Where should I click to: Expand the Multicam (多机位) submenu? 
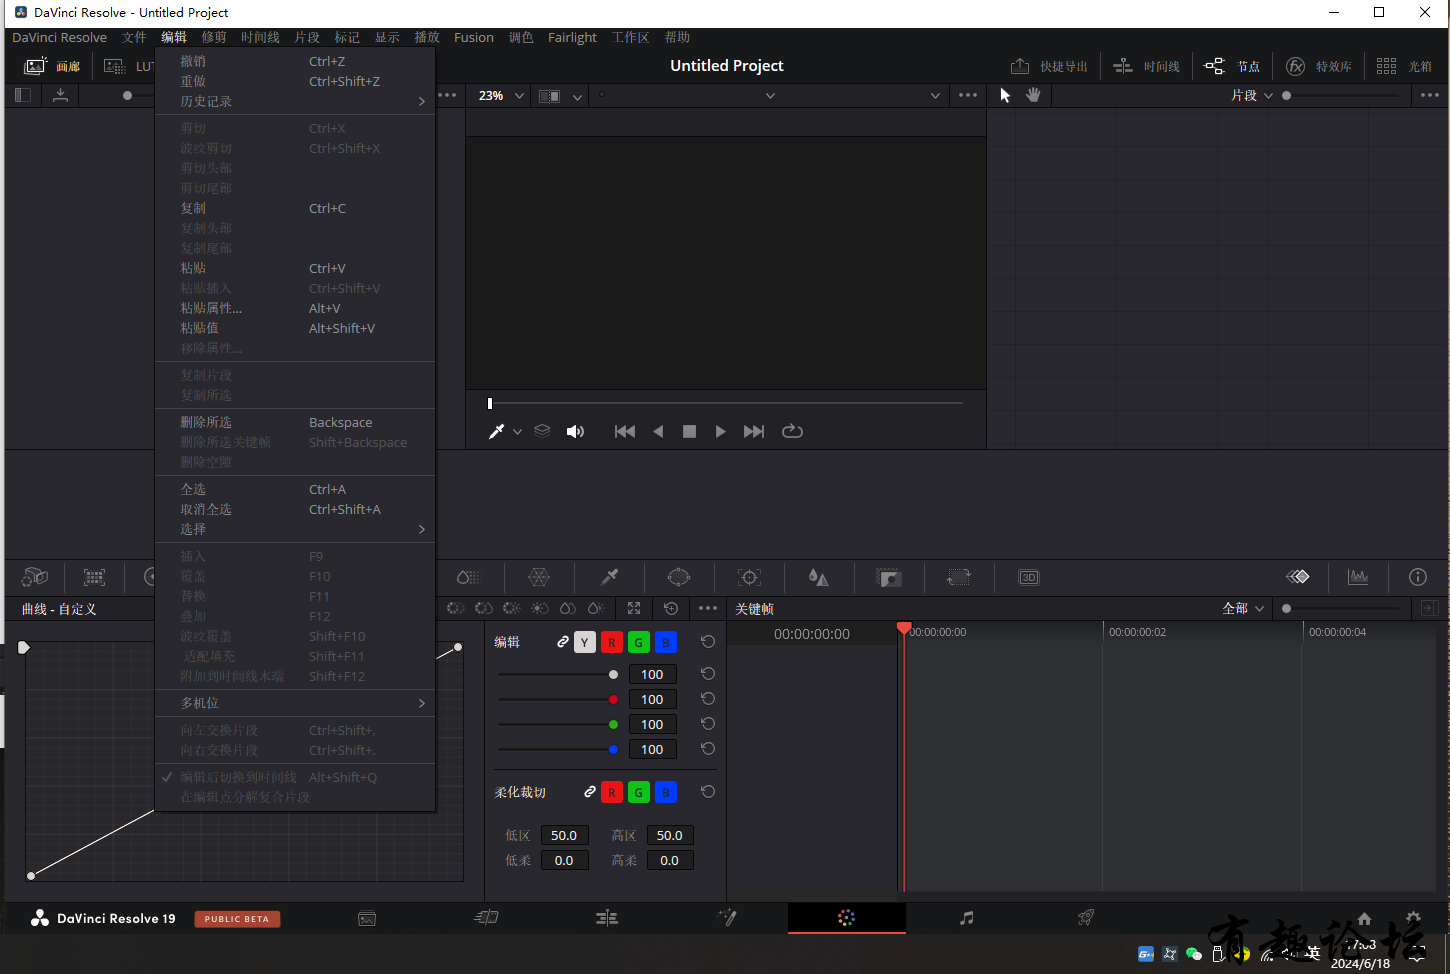click(x=295, y=703)
